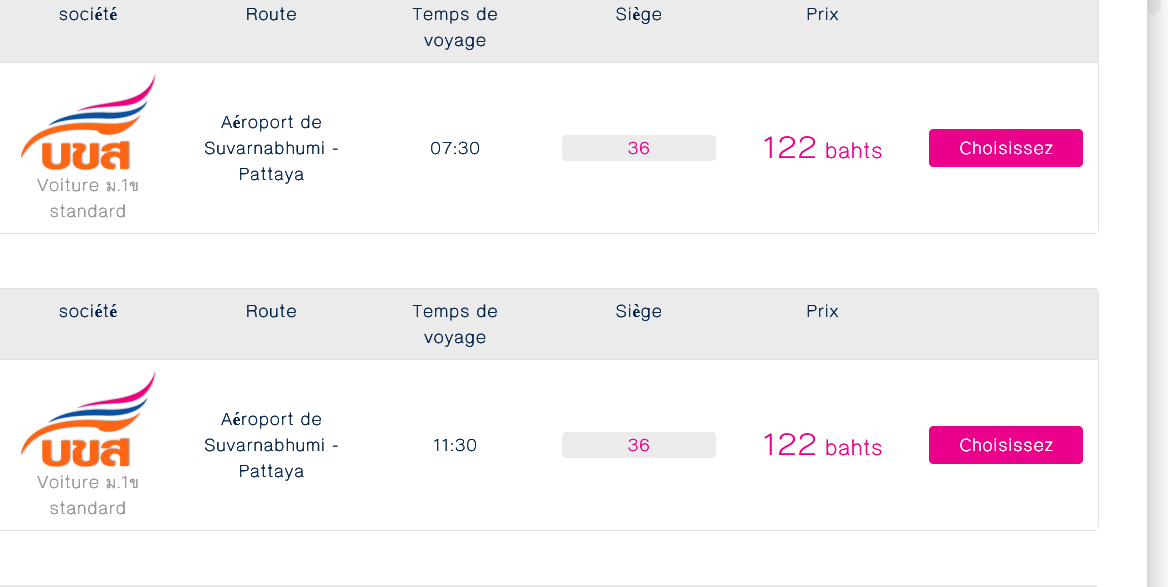Click 'Route' header in first table
The width and height of the screenshot is (1168, 587).
(x=271, y=15)
